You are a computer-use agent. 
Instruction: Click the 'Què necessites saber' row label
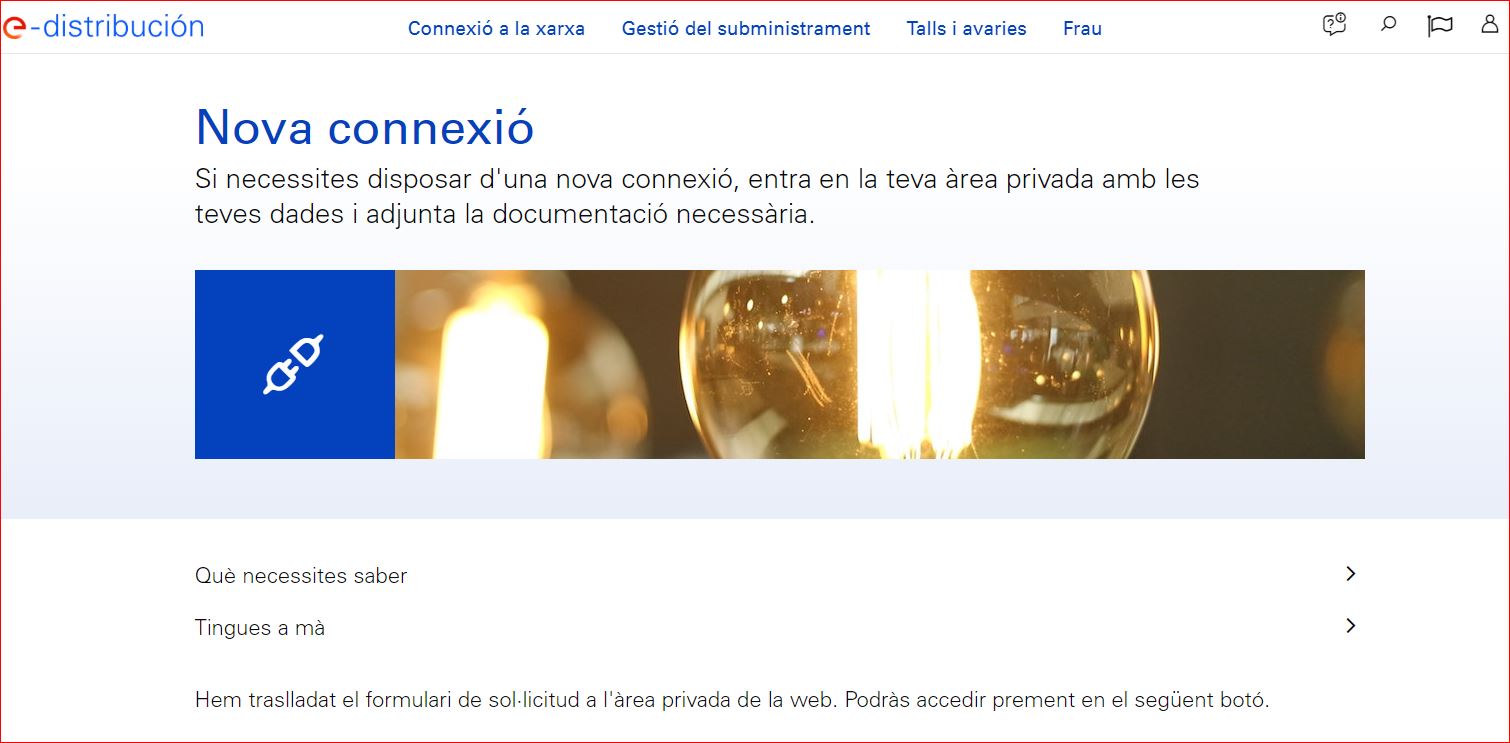(301, 576)
